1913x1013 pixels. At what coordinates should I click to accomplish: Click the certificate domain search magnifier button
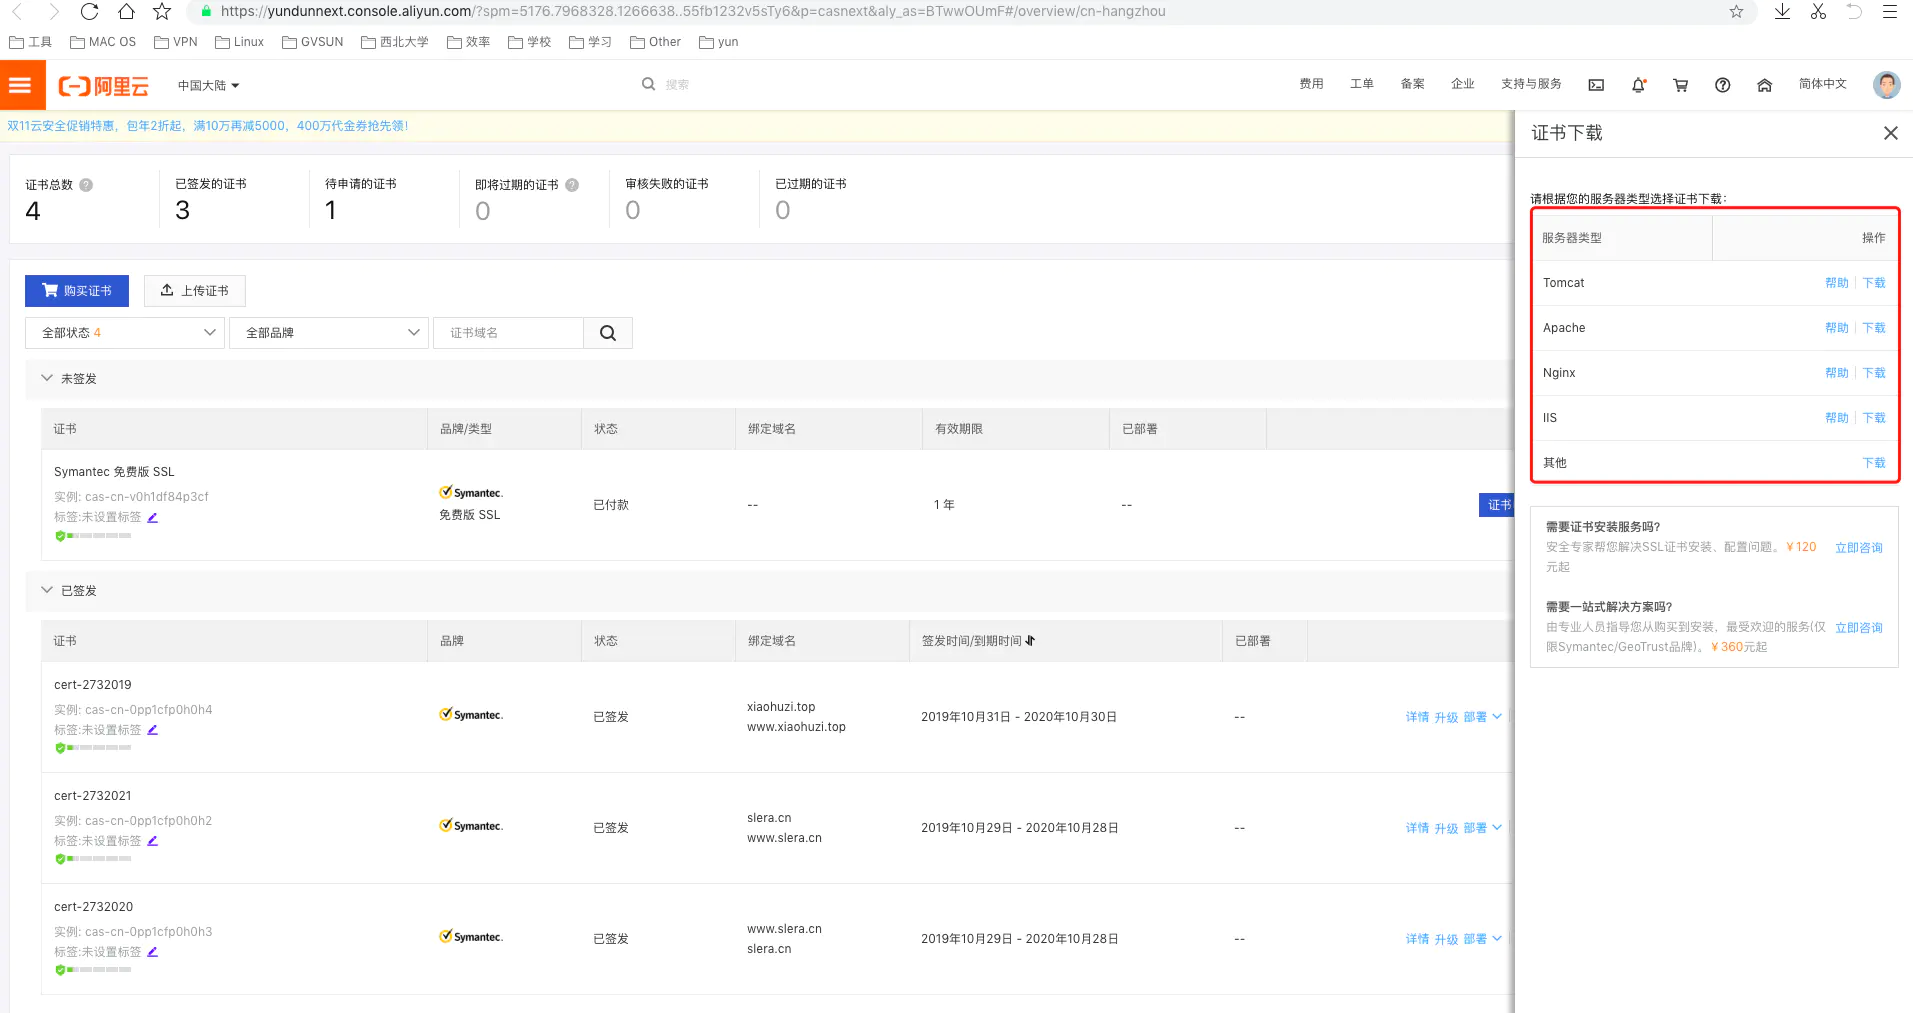(607, 333)
